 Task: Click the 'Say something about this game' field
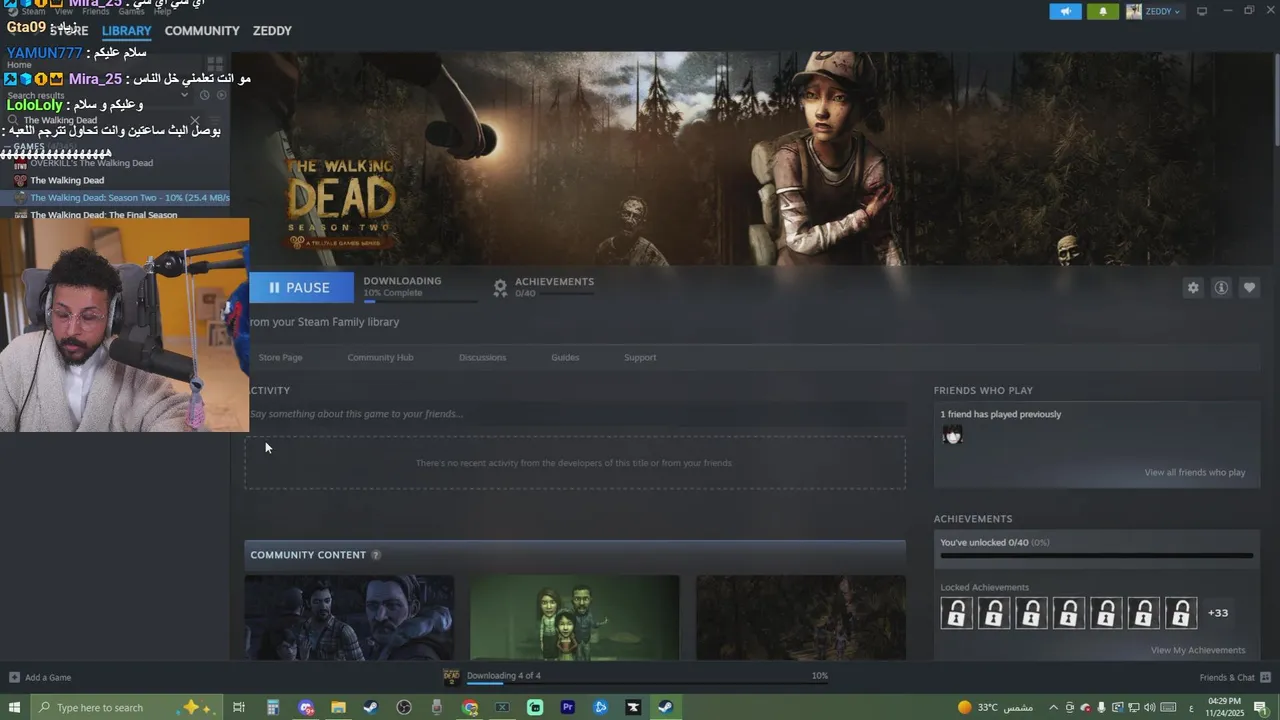(576, 414)
